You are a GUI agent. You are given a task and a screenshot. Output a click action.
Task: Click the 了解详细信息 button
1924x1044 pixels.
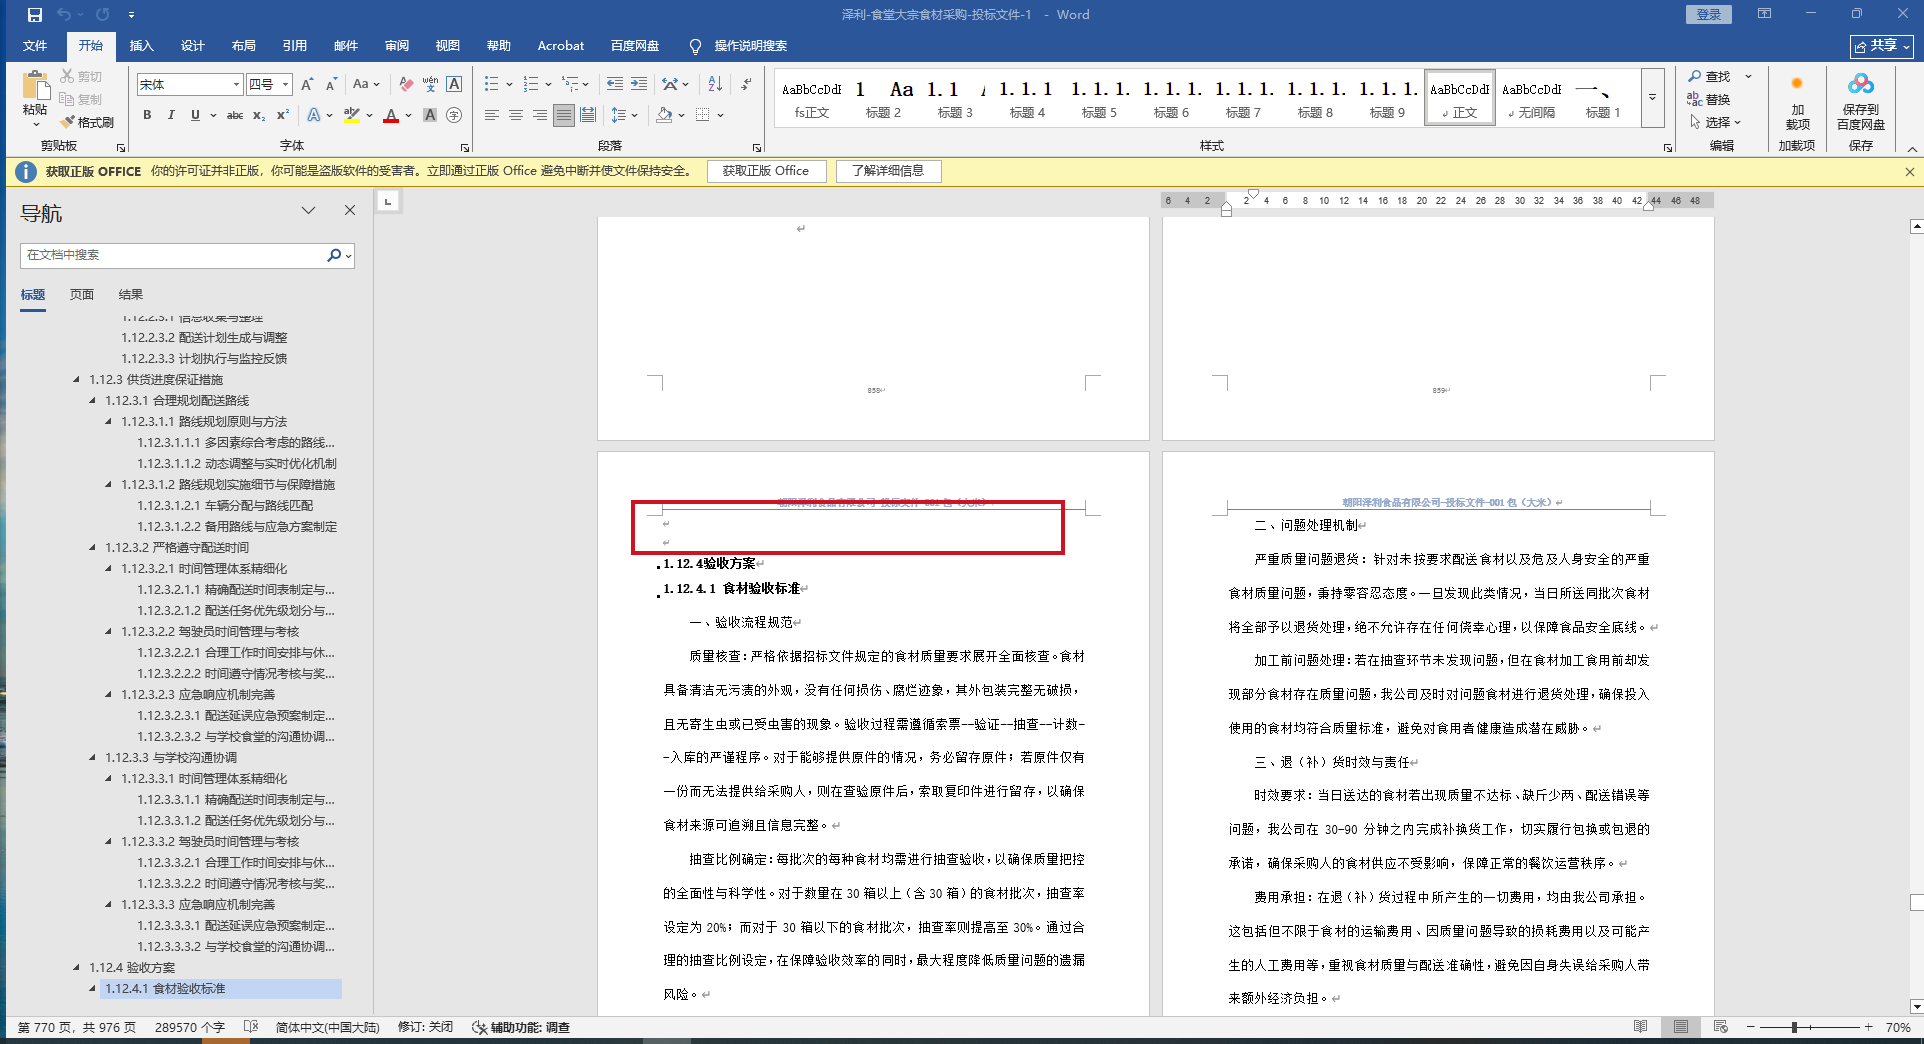pyautogui.click(x=888, y=171)
